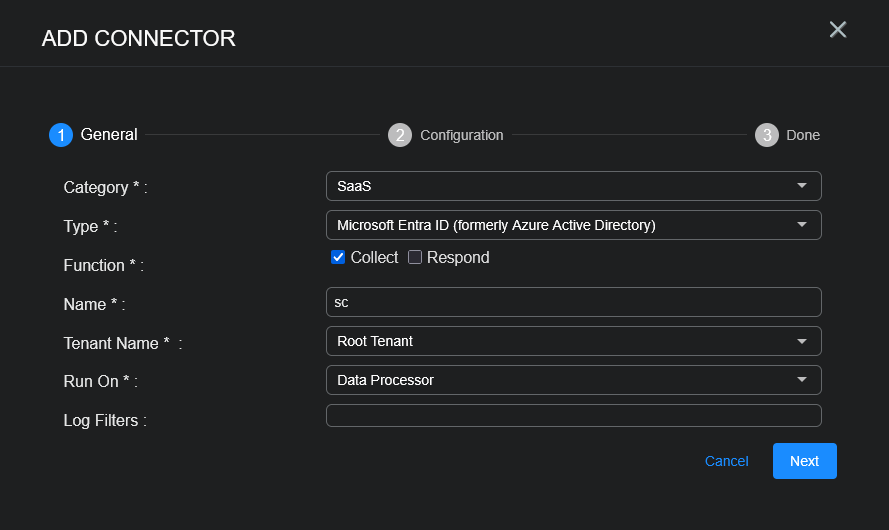Image resolution: width=889 pixels, height=530 pixels.
Task: Click the Type dropdown caret arrow
Action: 801,225
